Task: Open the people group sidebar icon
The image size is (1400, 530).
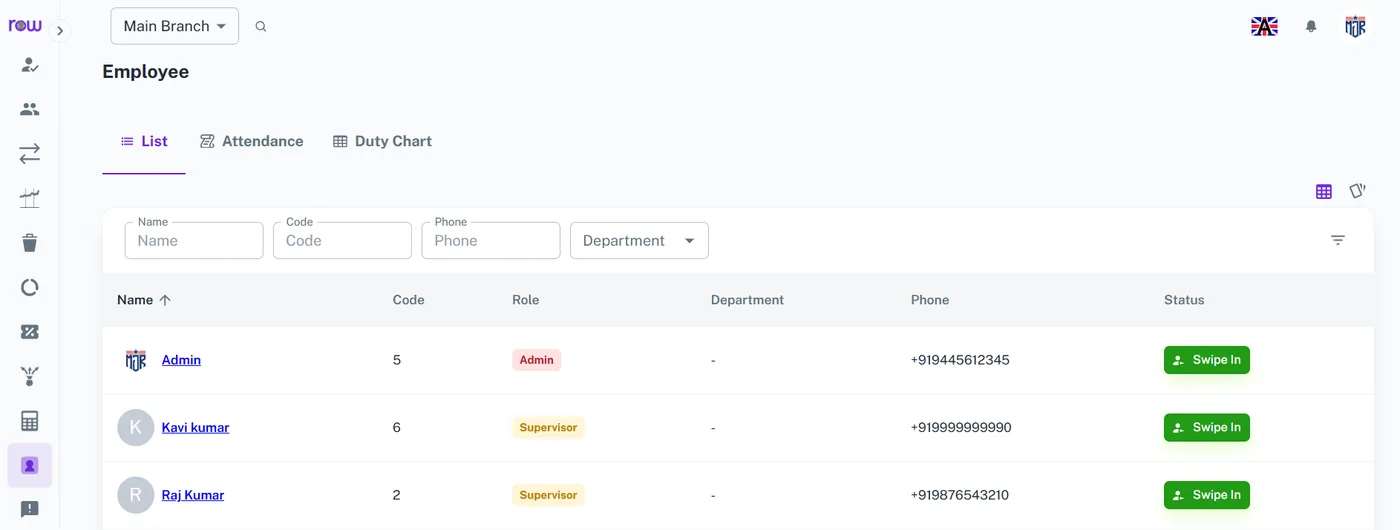Action: pos(30,109)
